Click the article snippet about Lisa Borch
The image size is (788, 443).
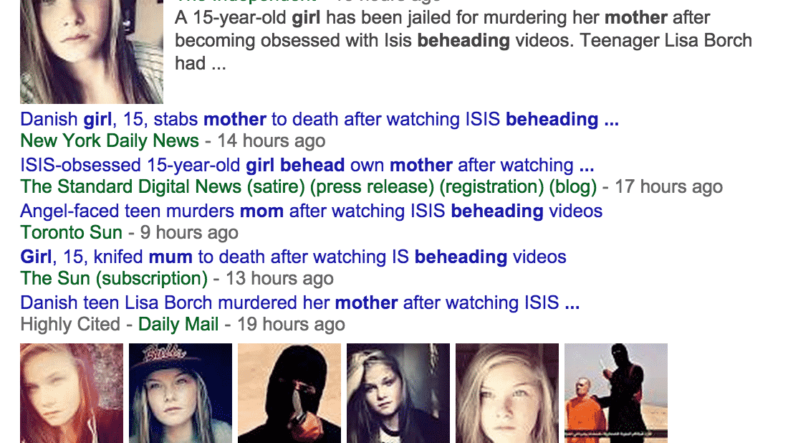coord(463,41)
